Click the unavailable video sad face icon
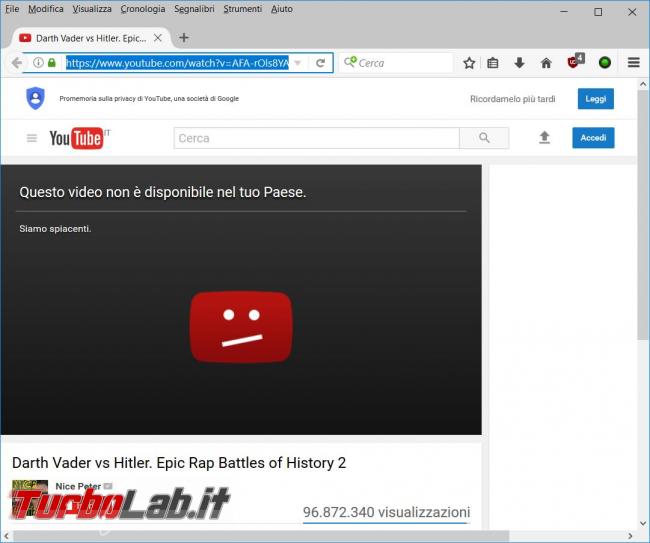This screenshot has height=543, width=650. tap(241, 327)
